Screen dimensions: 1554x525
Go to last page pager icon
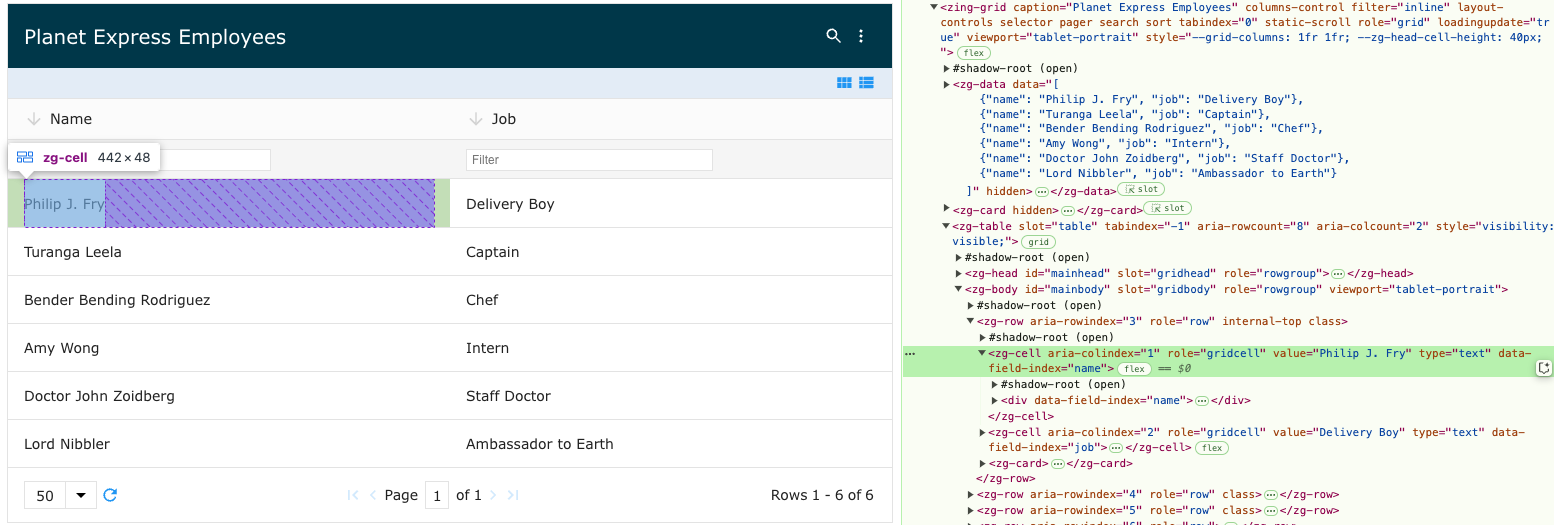click(513, 495)
